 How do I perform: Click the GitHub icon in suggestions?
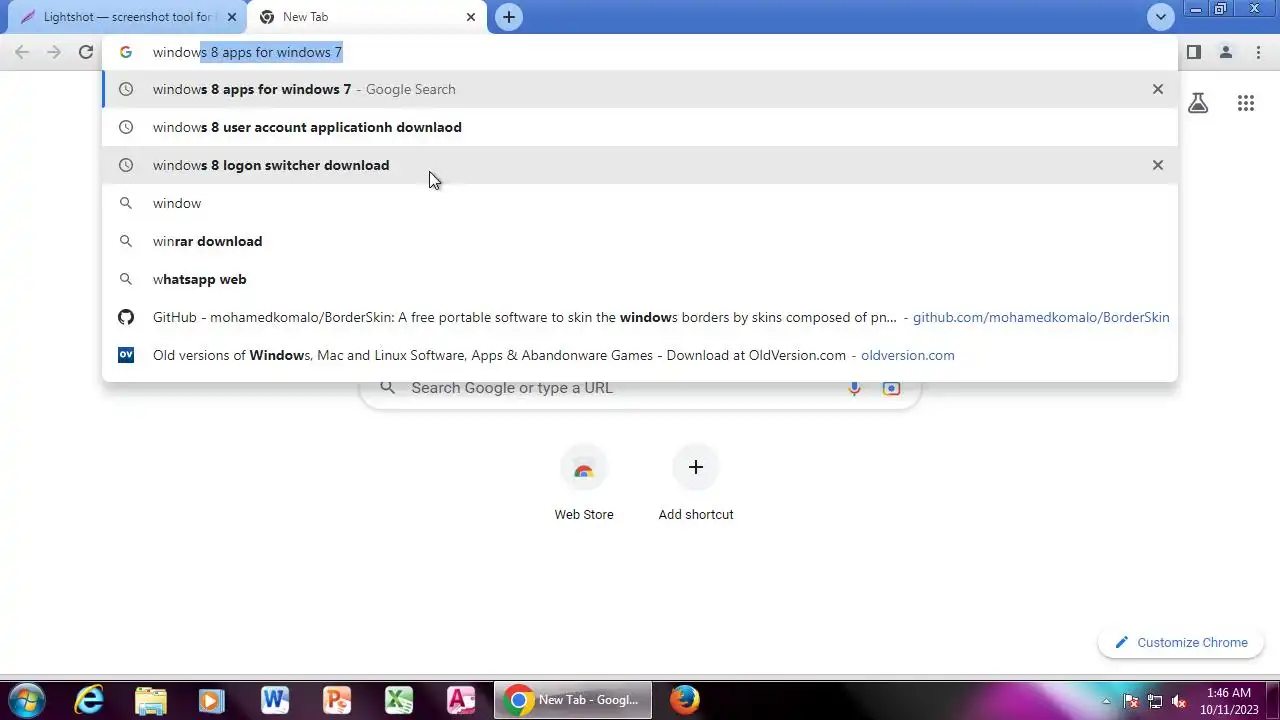[x=126, y=317]
